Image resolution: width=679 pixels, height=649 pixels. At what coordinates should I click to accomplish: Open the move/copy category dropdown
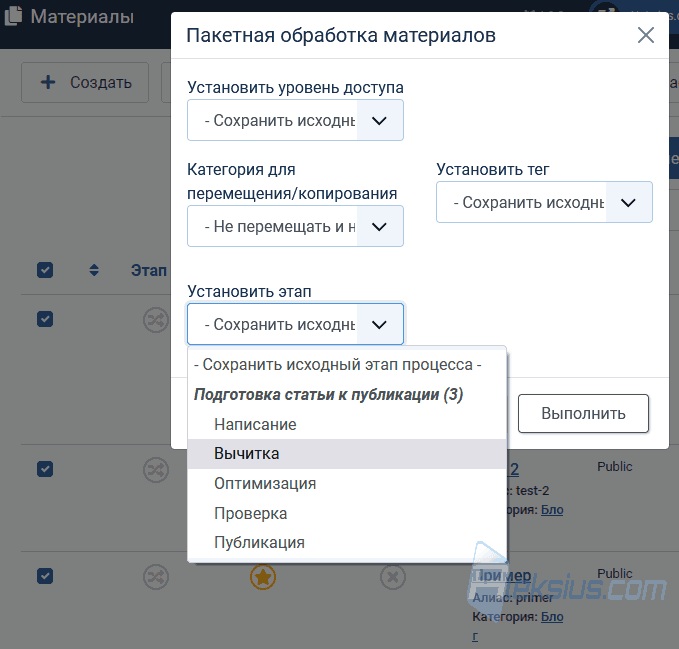(295, 226)
